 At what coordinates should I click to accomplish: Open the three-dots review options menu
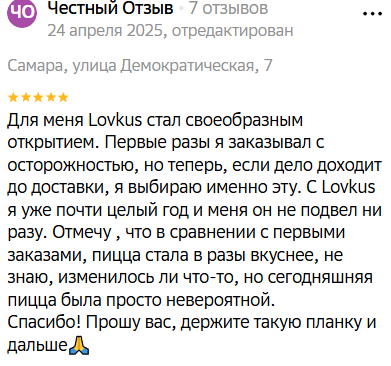point(372,14)
